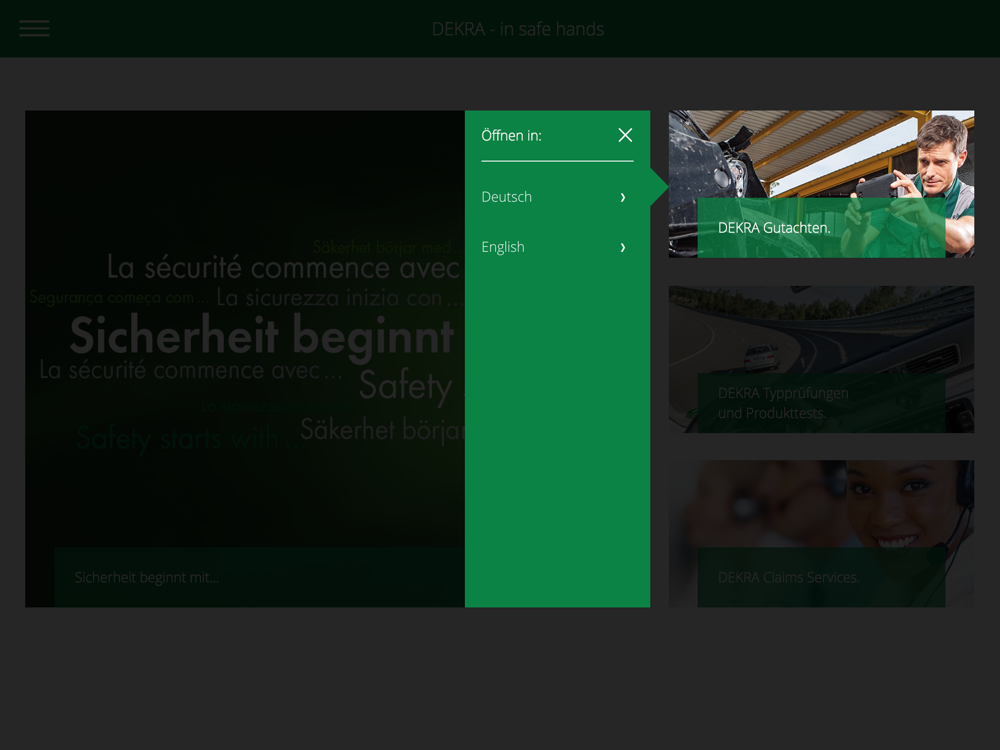Open the hamburger menu icon

pos(34,28)
